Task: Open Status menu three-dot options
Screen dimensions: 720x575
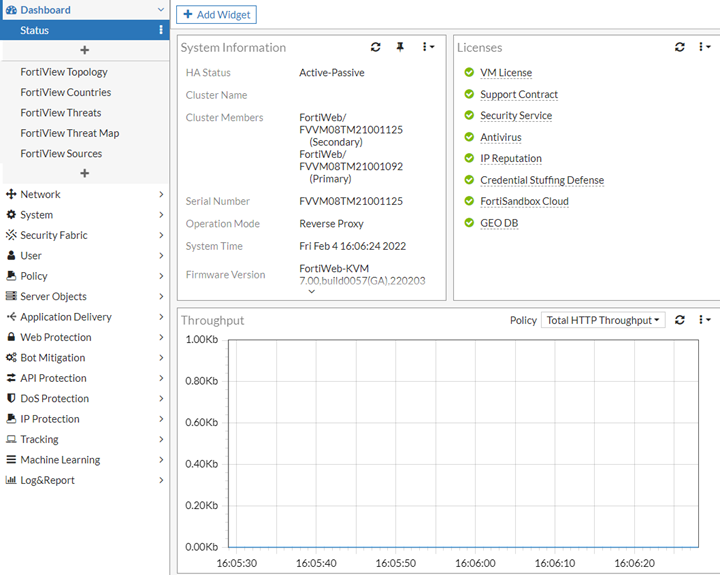Action: click(161, 30)
